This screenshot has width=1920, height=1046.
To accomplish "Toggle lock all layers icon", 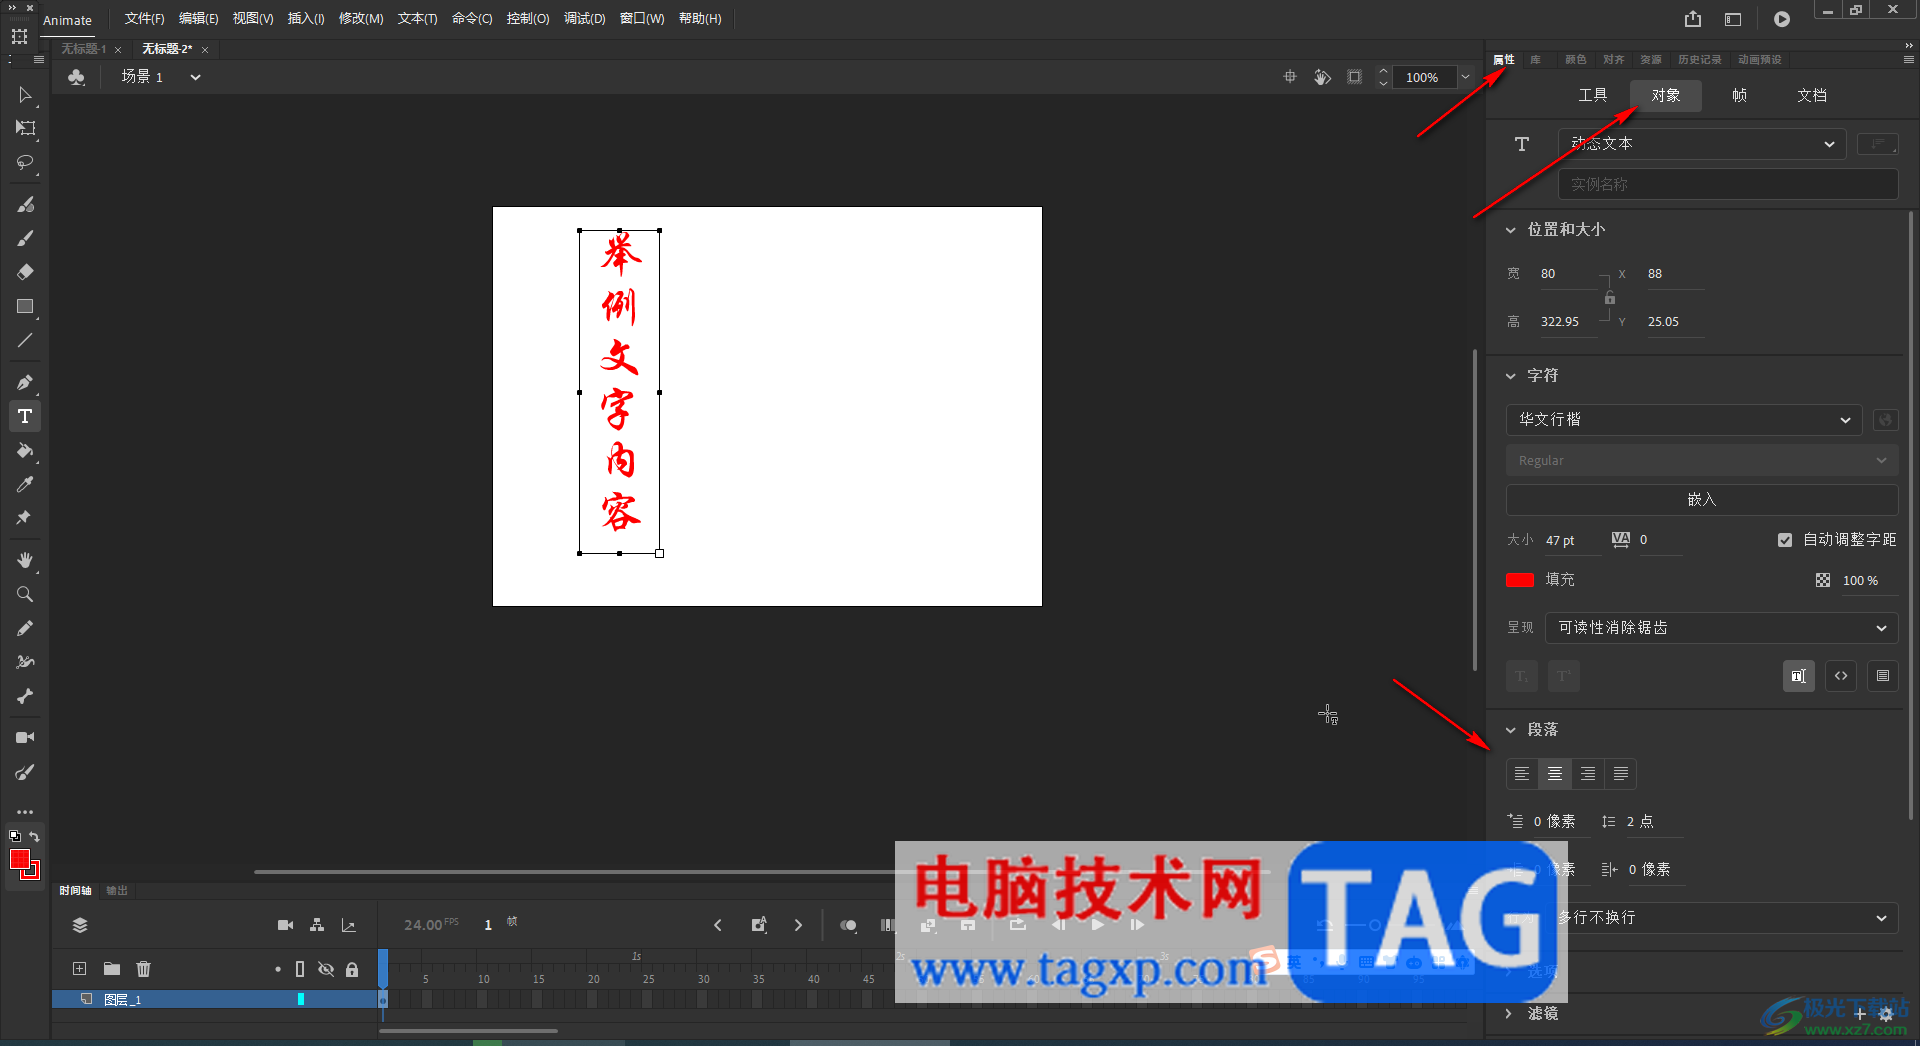I will (352, 969).
